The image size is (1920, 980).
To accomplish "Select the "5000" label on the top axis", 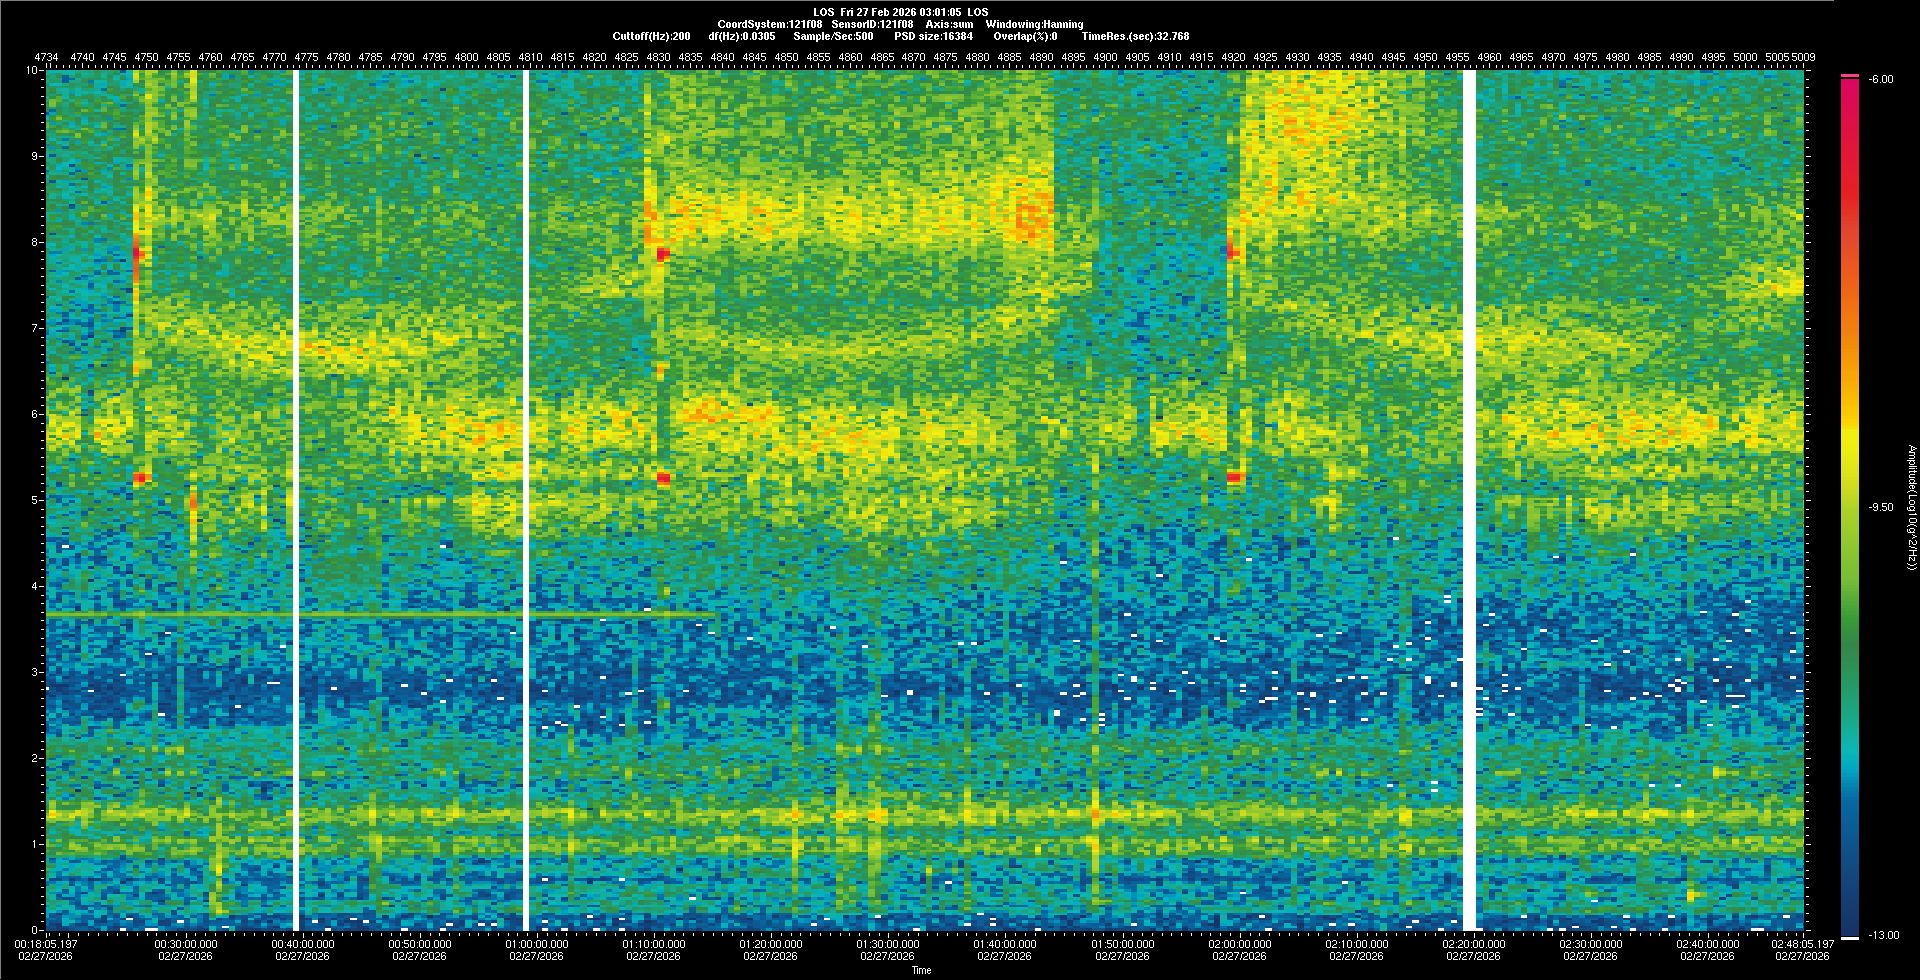I will tap(1745, 58).
